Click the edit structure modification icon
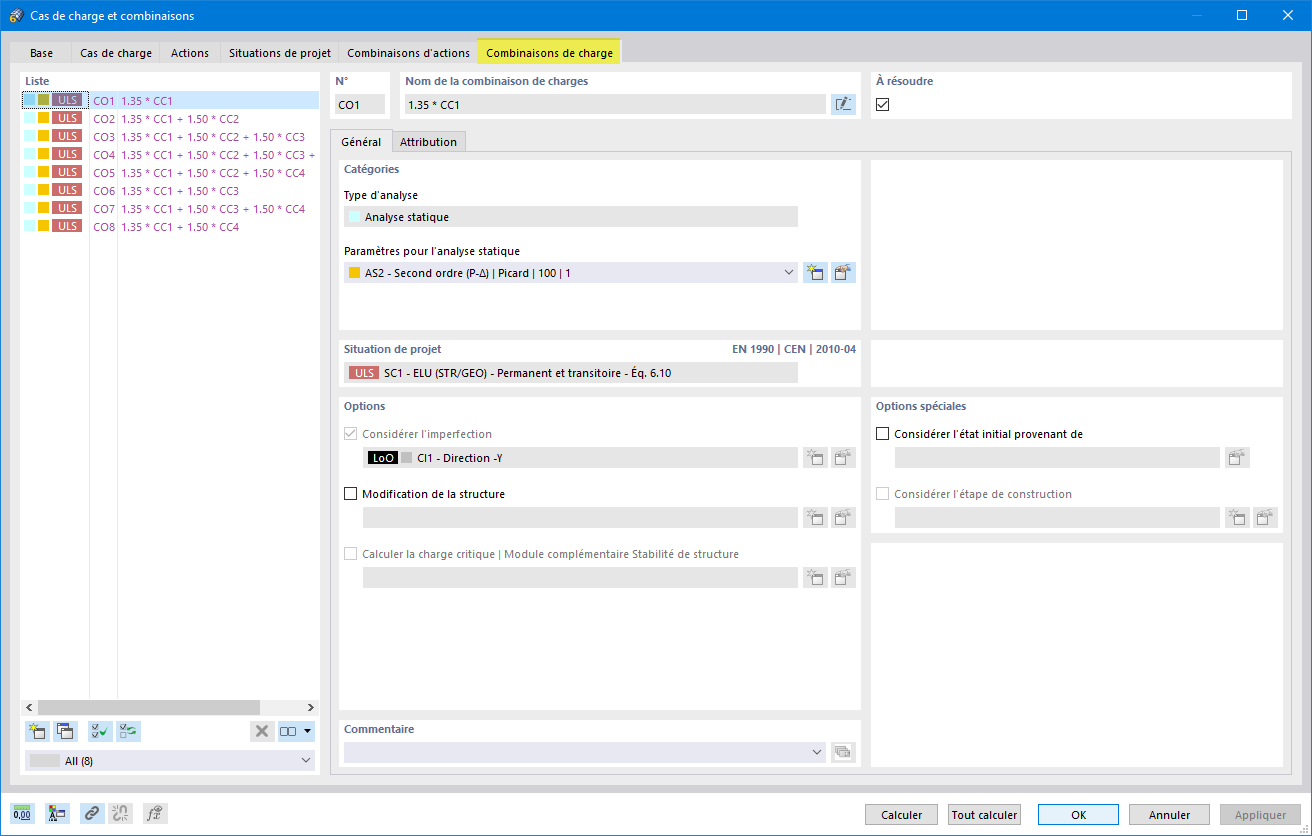This screenshot has height=836, width=1312. click(844, 517)
